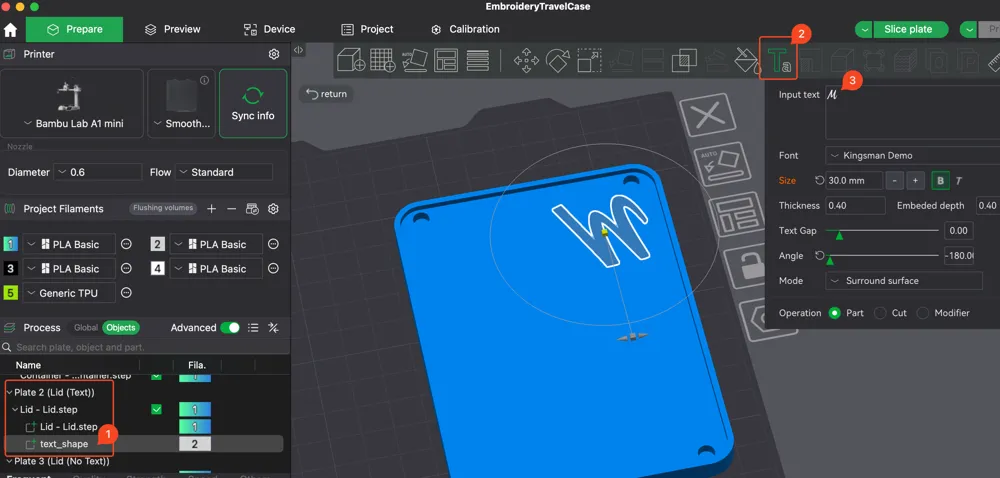
Task: Switch to the Preview tab
Action: coord(172,29)
